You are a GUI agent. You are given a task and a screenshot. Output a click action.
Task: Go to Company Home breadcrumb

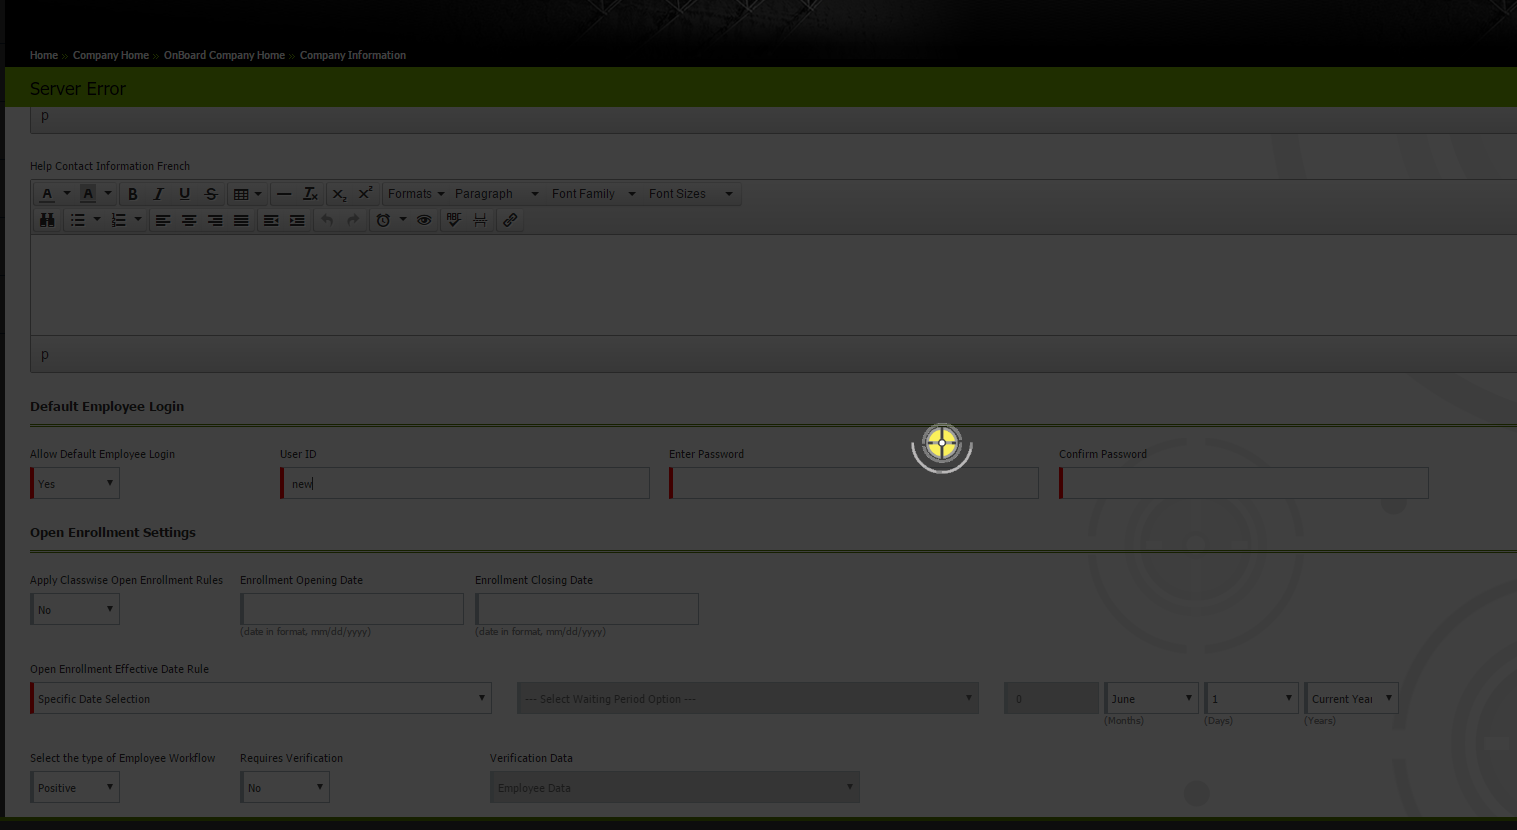point(110,56)
